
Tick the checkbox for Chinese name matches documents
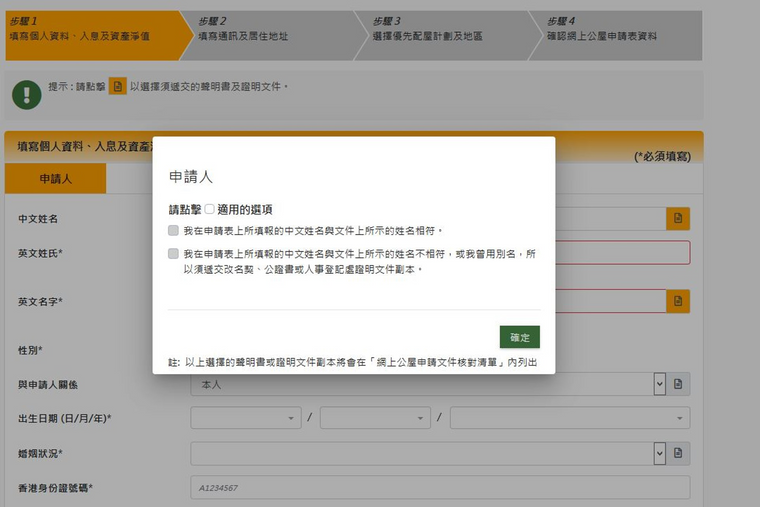pyautogui.click(x=173, y=231)
